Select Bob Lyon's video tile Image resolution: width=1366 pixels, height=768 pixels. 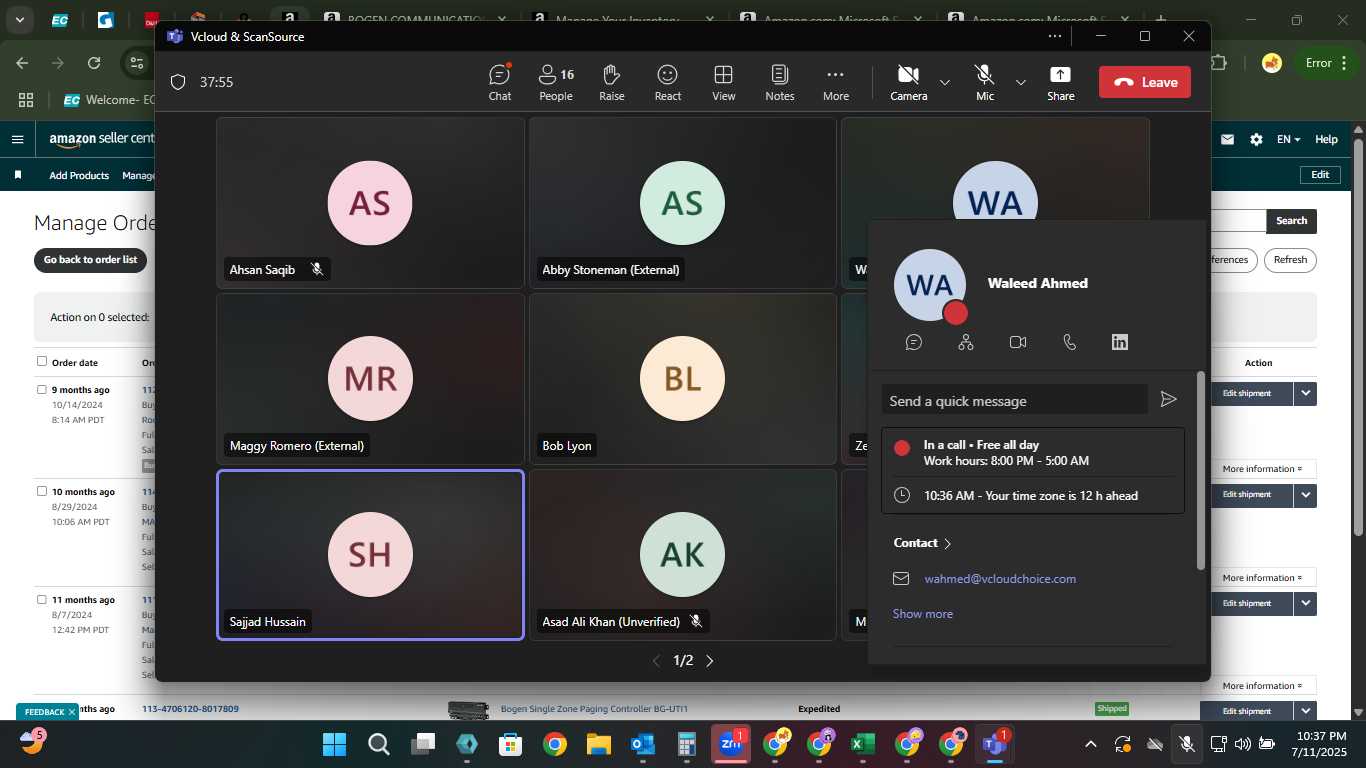[682, 379]
